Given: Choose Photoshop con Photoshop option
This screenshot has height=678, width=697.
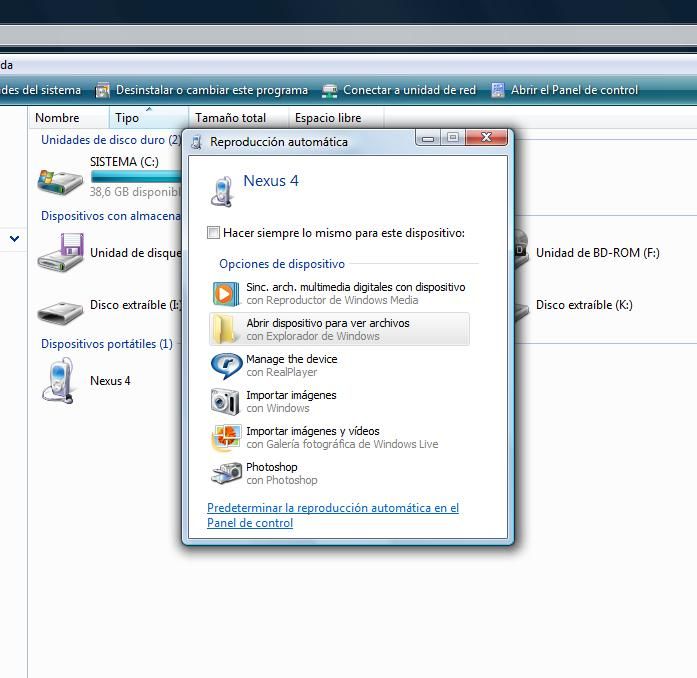Looking at the screenshot, I should 339,473.
